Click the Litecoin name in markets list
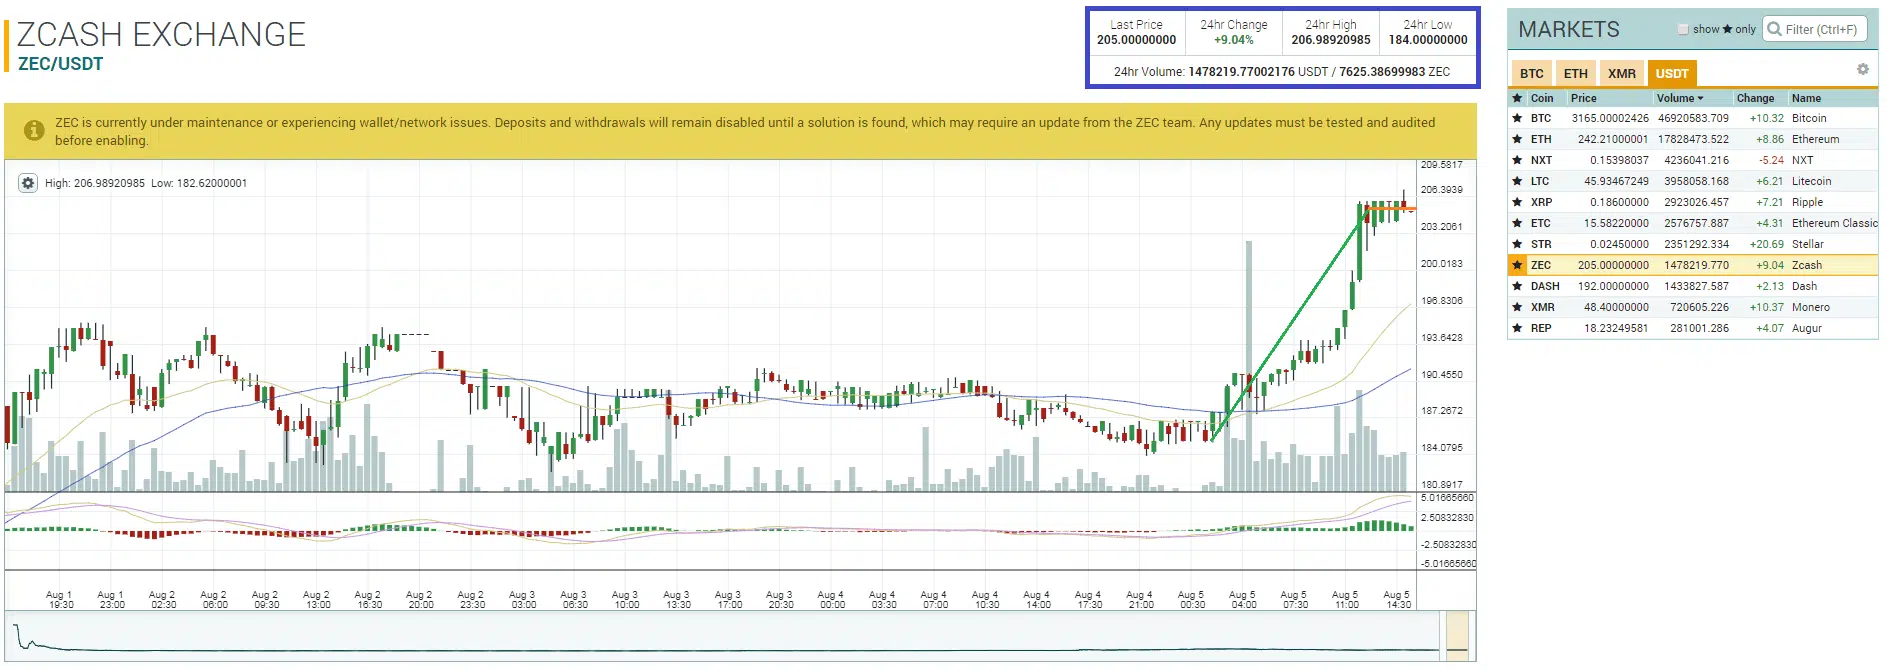The height and width of the screenshot is (670, 1887). tap(1811, 181)
